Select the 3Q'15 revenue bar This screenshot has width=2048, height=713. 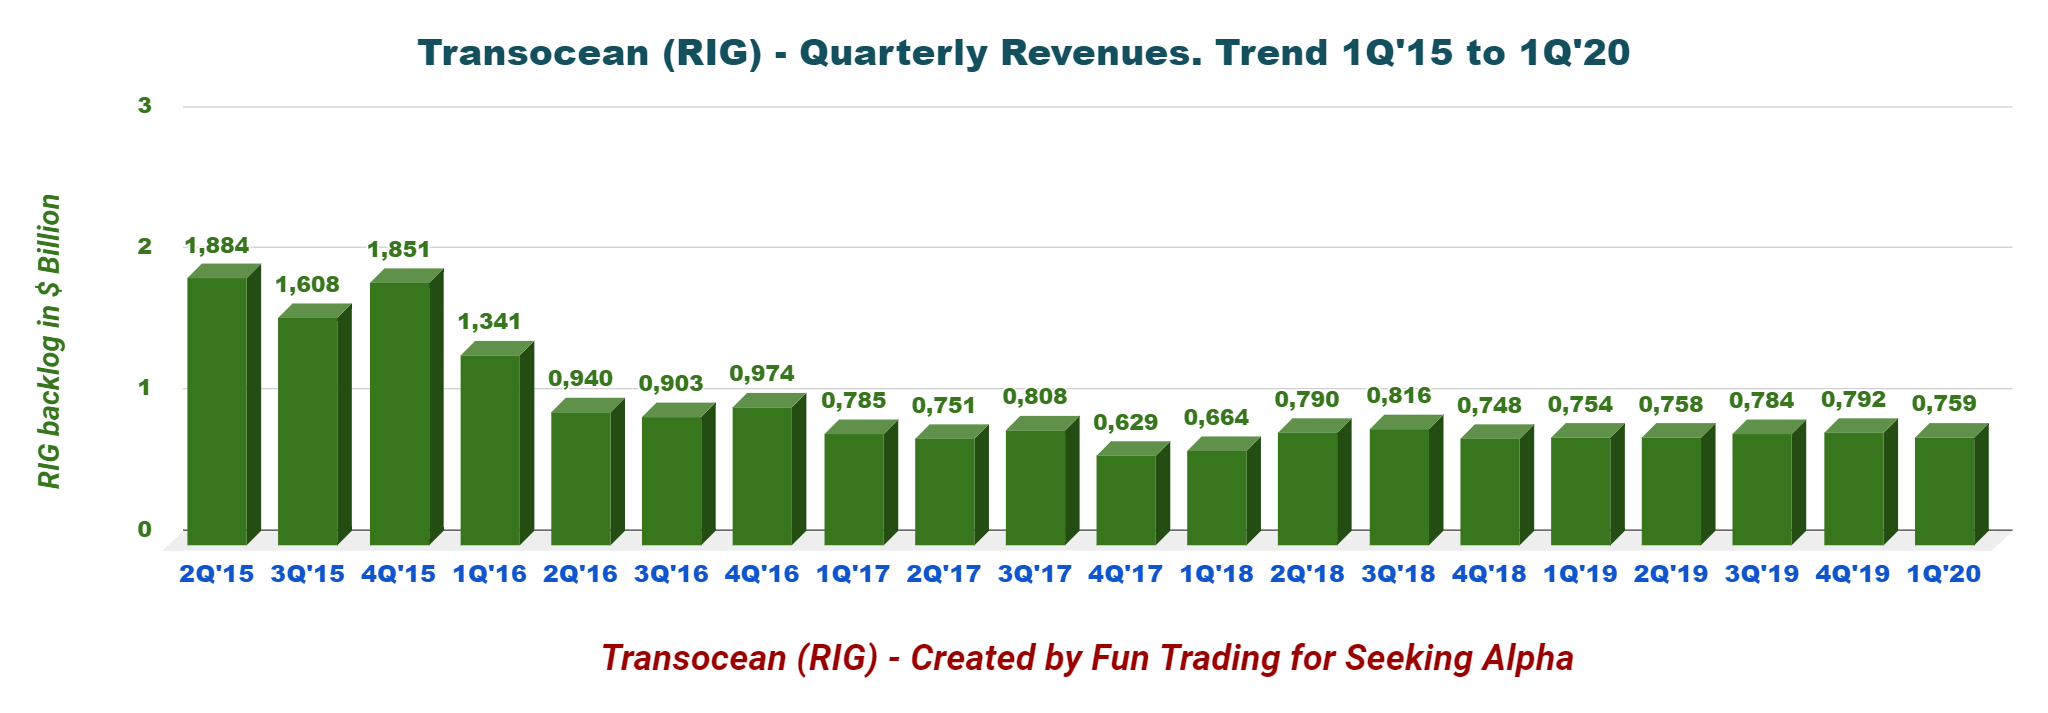point(315,424)
